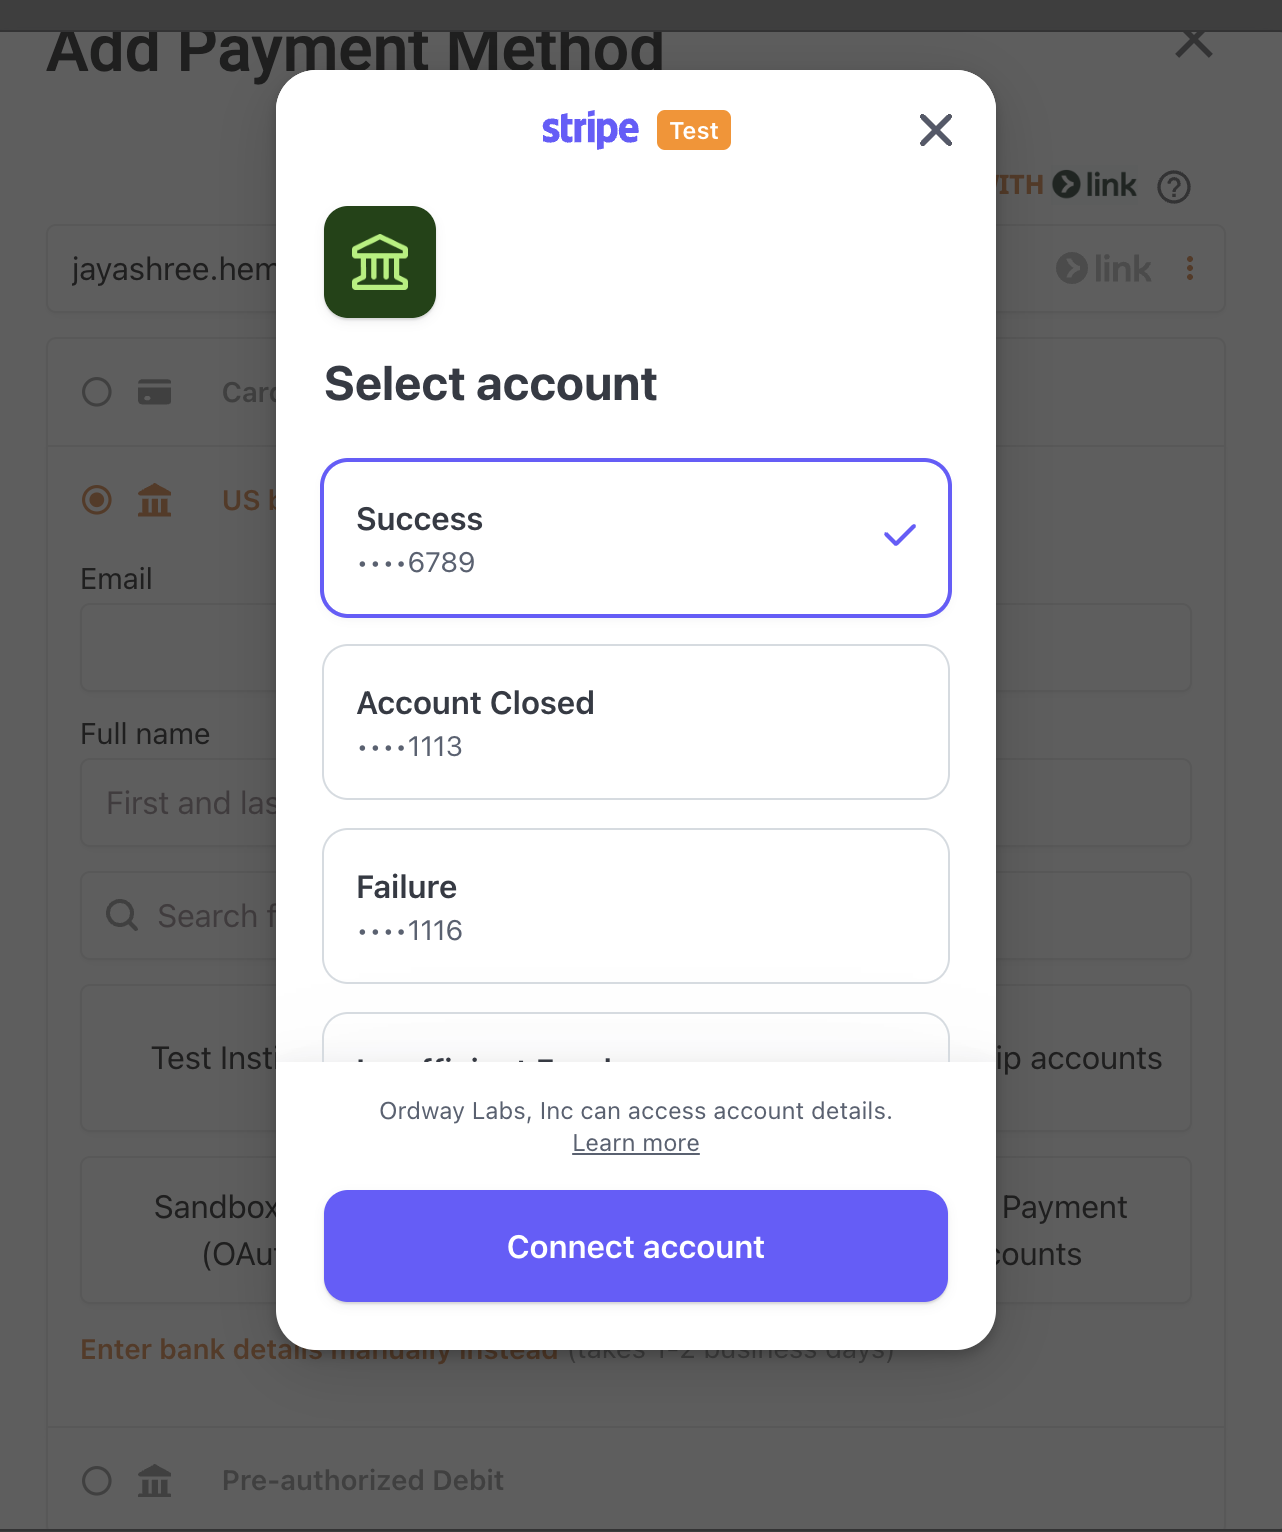This screenshot has width=1282, height=1532.
Task: Click the credit card icon
Action: pos(154,392)
